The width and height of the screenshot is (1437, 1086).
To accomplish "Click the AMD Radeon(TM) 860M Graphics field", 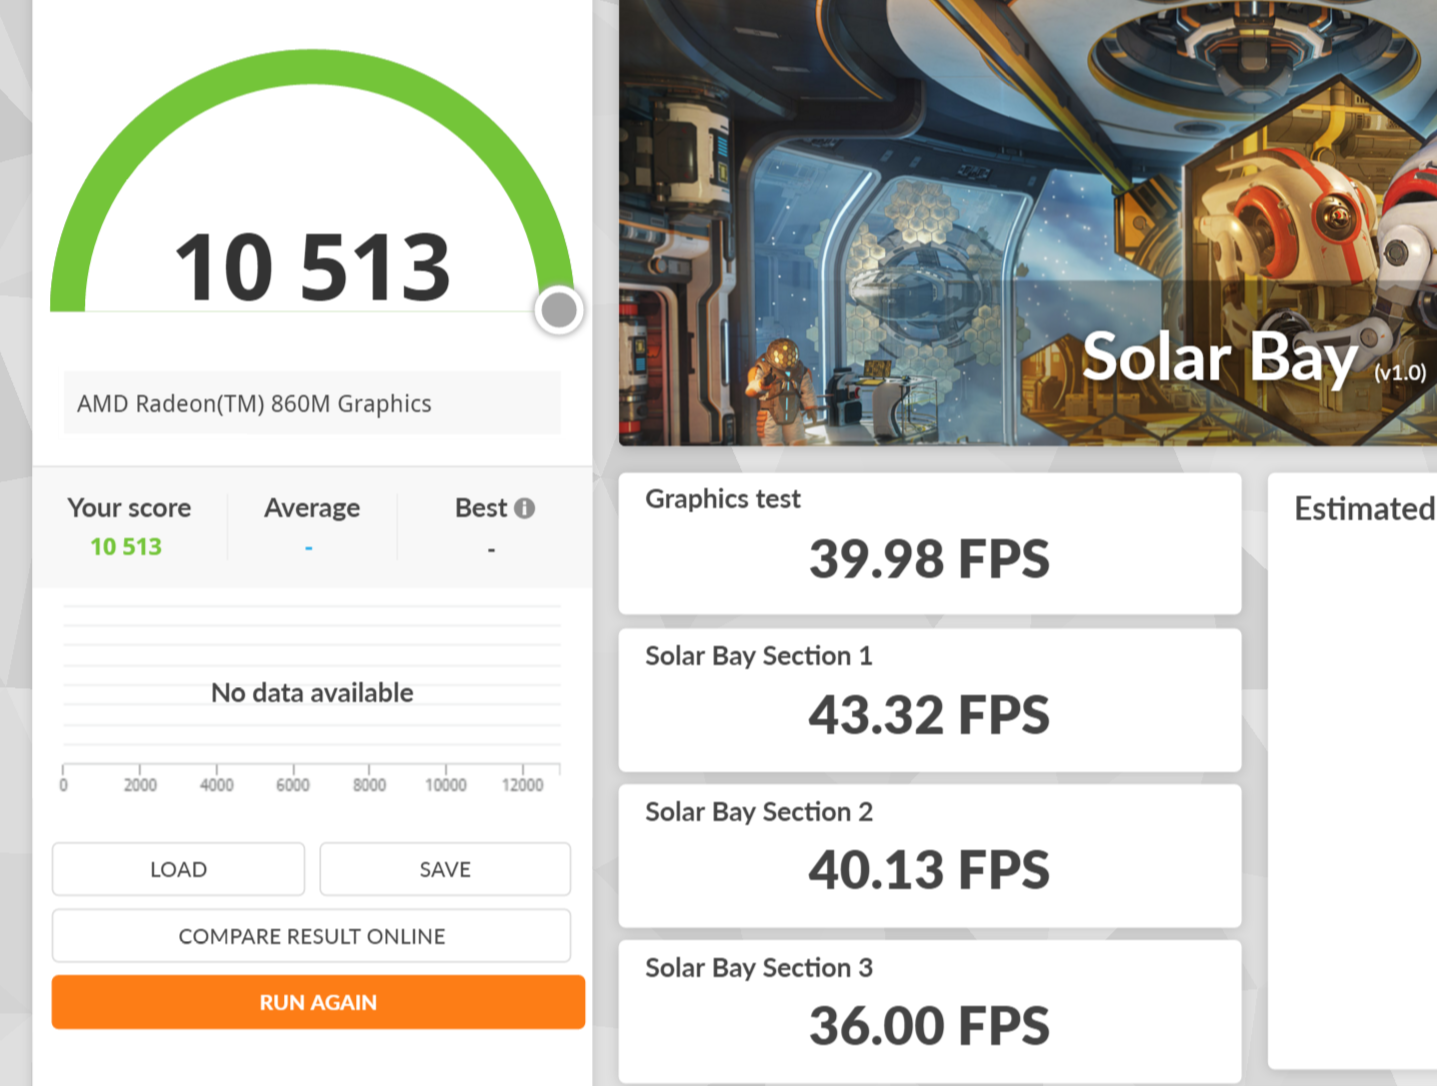I will (x=312, y=403).
